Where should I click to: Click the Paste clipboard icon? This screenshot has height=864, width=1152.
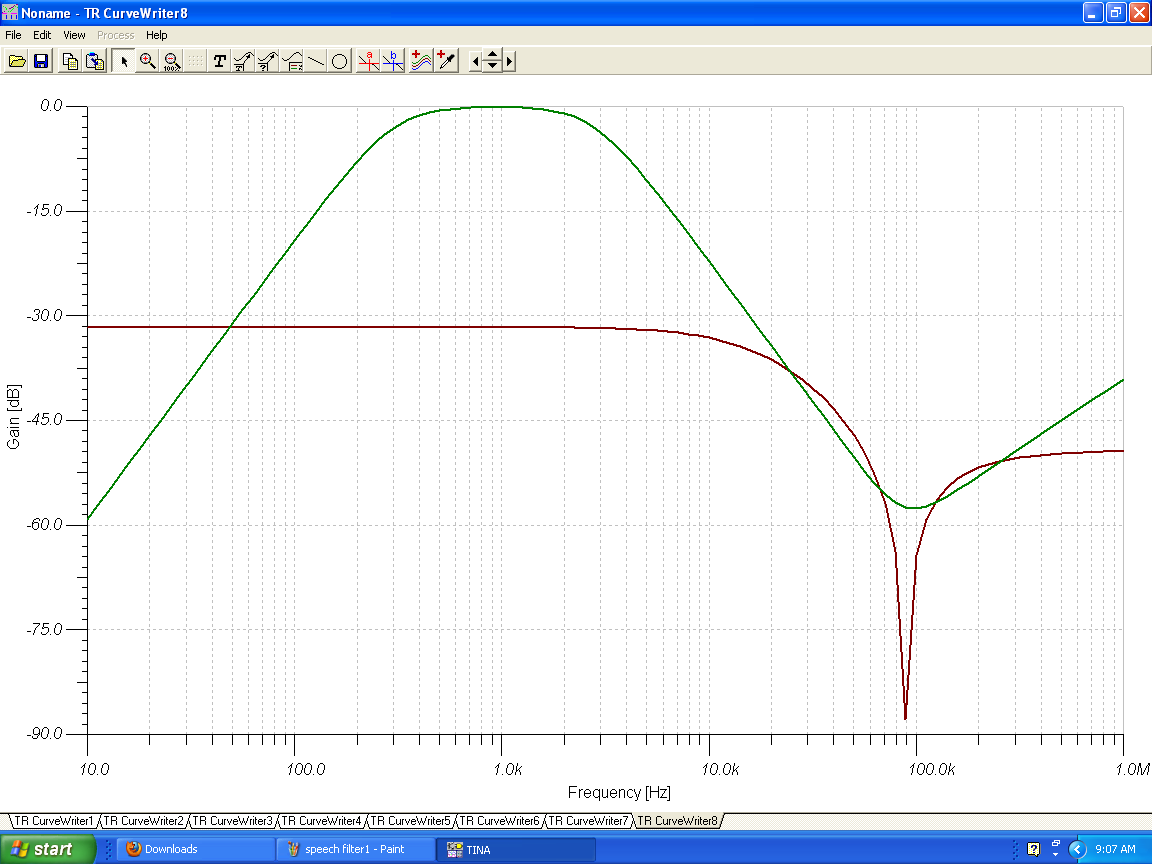[95, 61]
